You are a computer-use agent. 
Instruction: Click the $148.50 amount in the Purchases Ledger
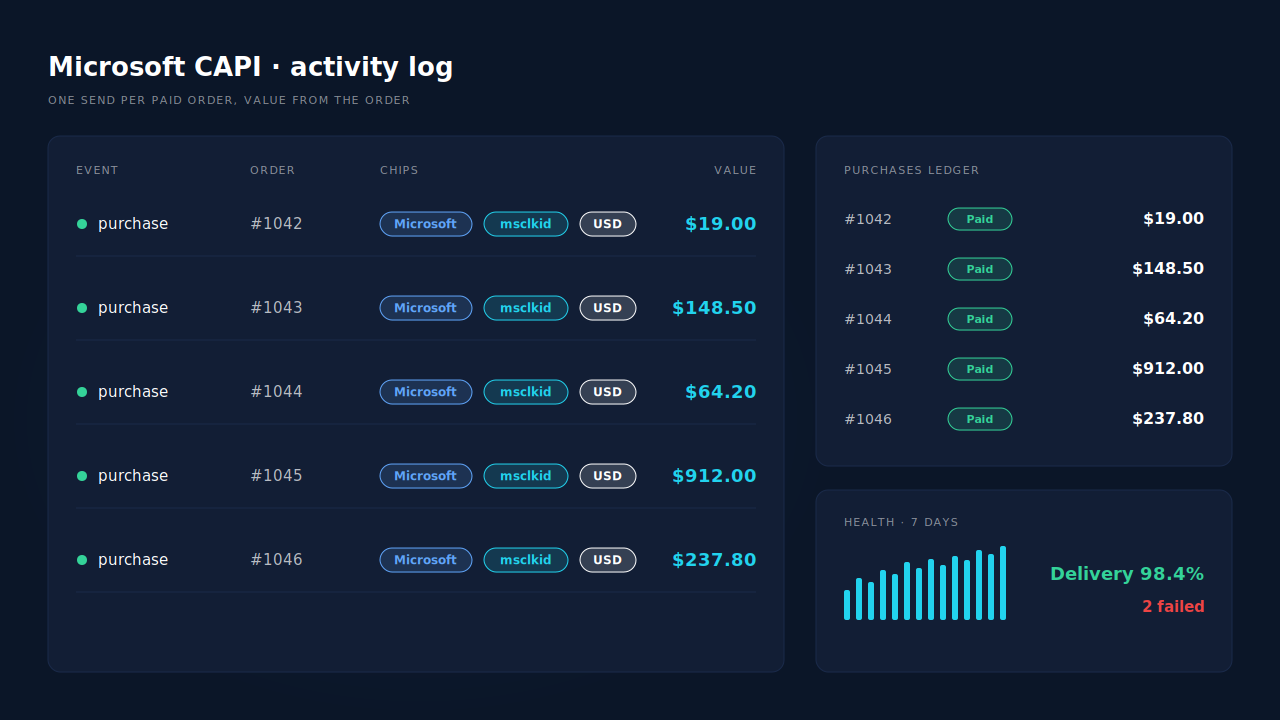(x=1168, y=269)
